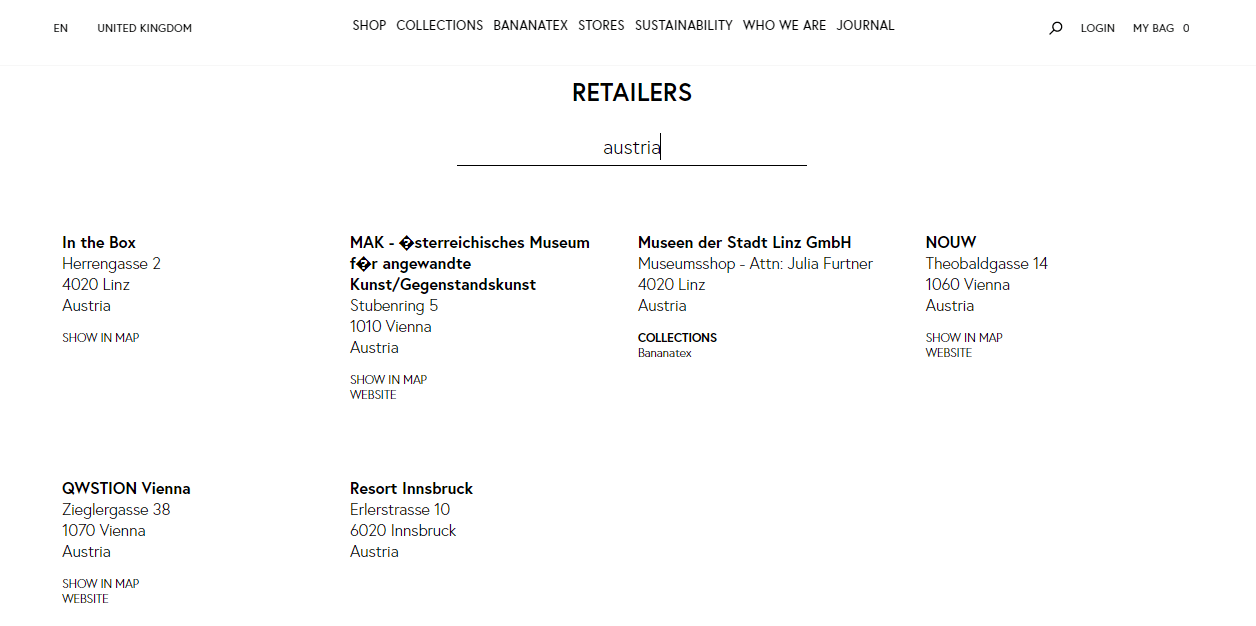Click the Zieglergasse 38 address text
The height and width of the screenshot is (626, 1256).
click(116, 510)
